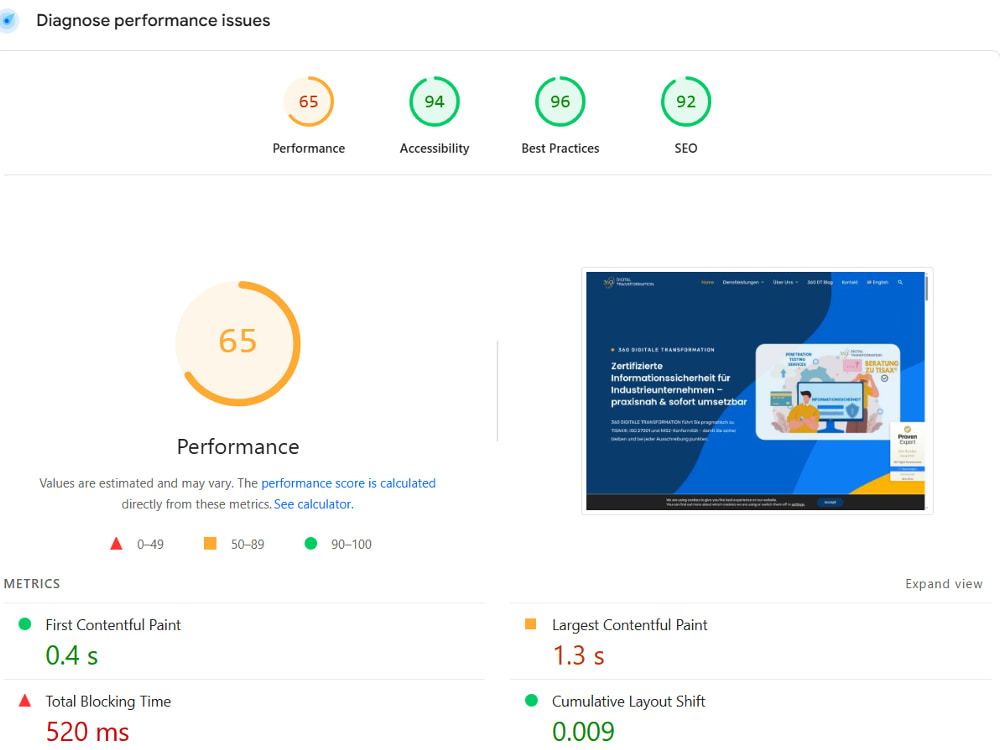Select the 0.4 s metric value
The image size is (1000, 750).
pyautogui.click(x=71, y=656)
